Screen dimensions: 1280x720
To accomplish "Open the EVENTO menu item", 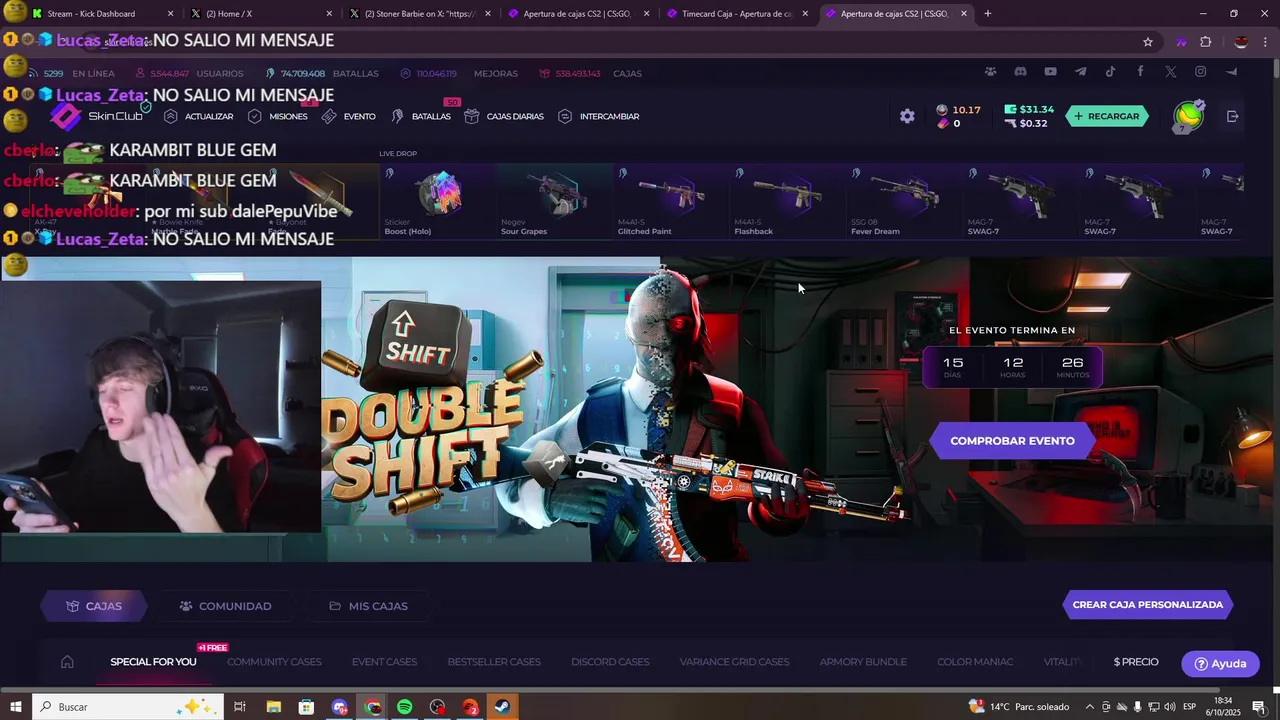I will click(x=349, y=116).
